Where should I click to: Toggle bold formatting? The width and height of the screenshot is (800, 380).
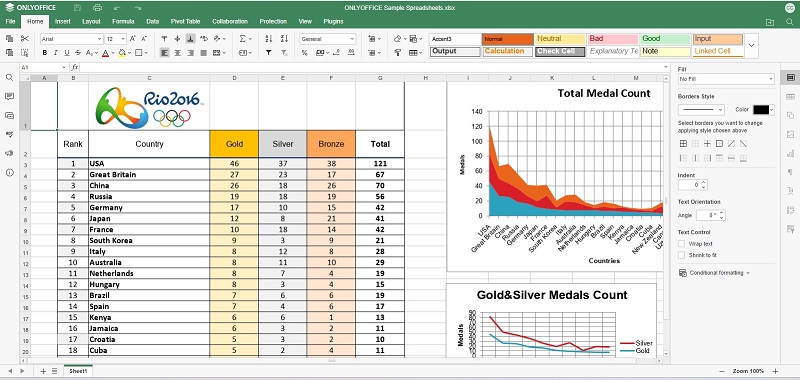44,53
